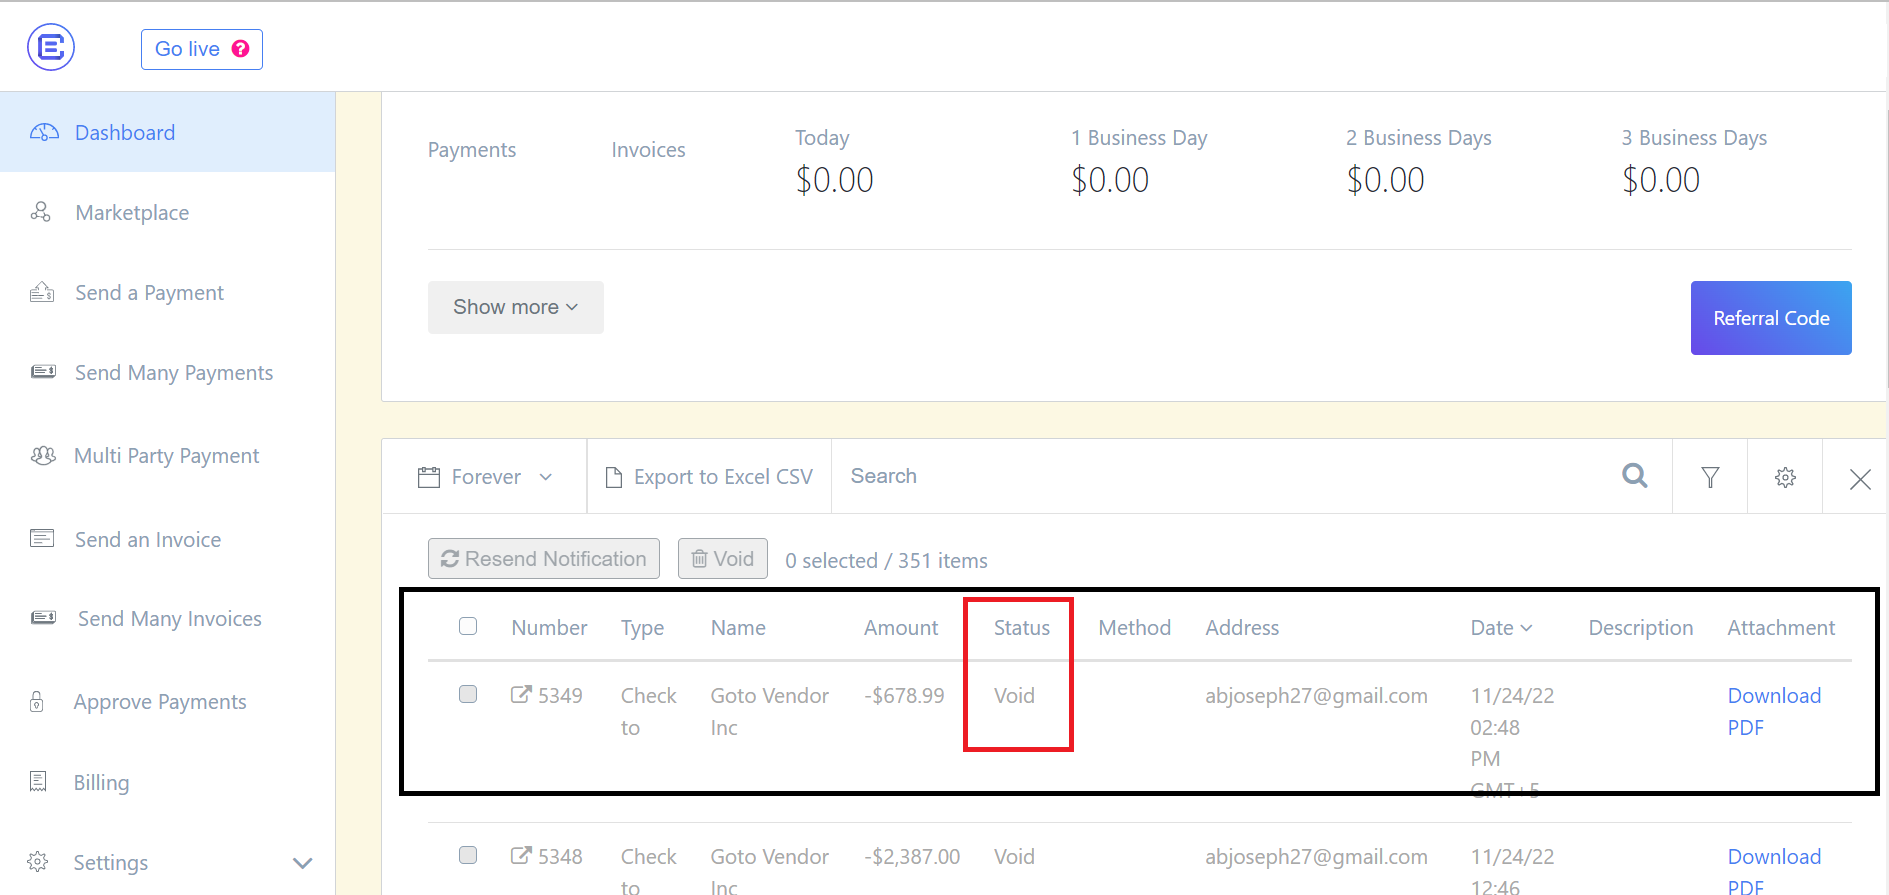Click the Status column header
The height and width of the screenshot is (895, 1889).
pos(1021,627)
